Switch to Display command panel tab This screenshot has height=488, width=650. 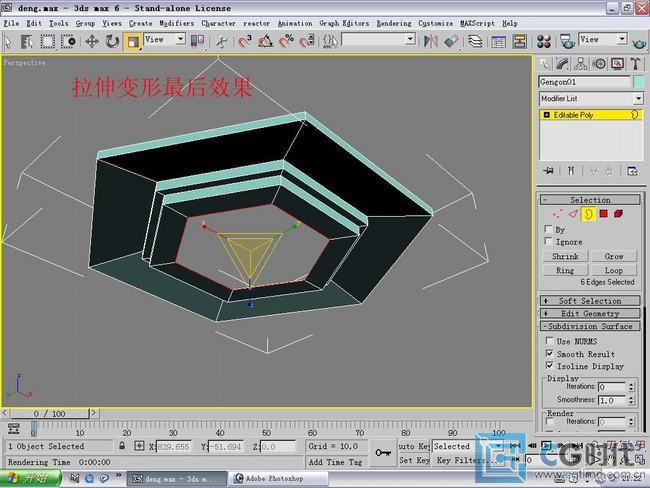(x=618, y=64)
